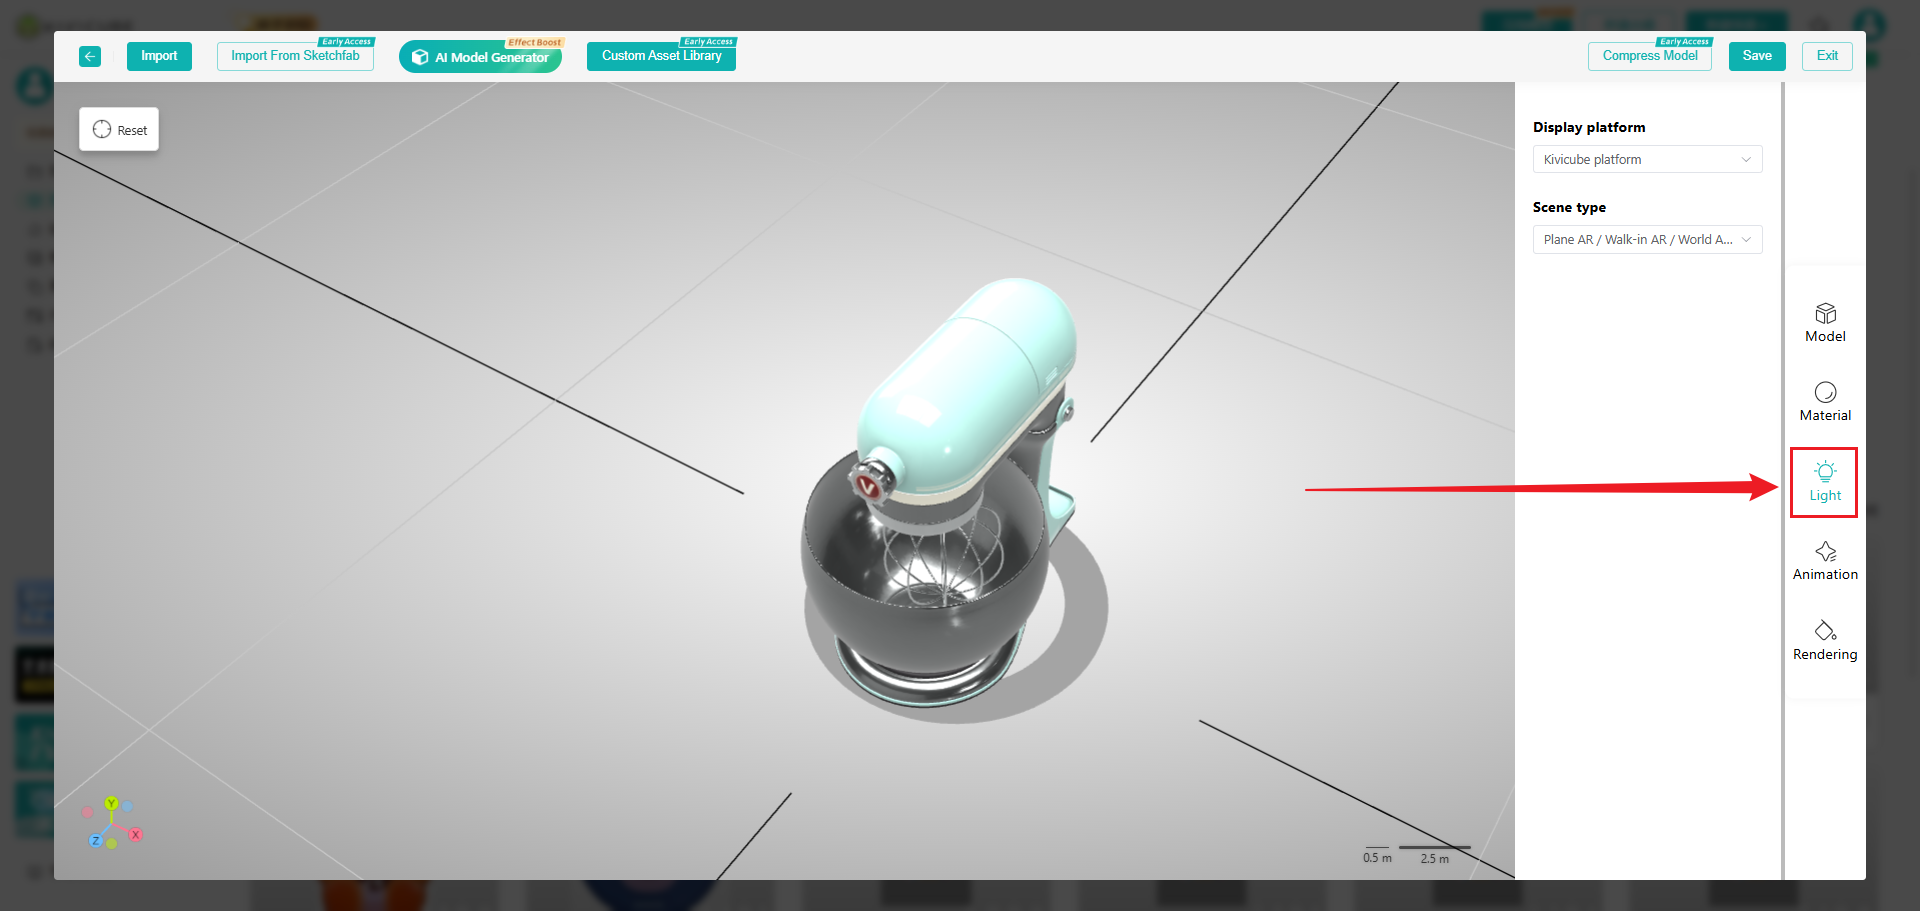The width and height of the screenshot is (1920, 911).
Task: Click the Import button
Action: (159, 56)
